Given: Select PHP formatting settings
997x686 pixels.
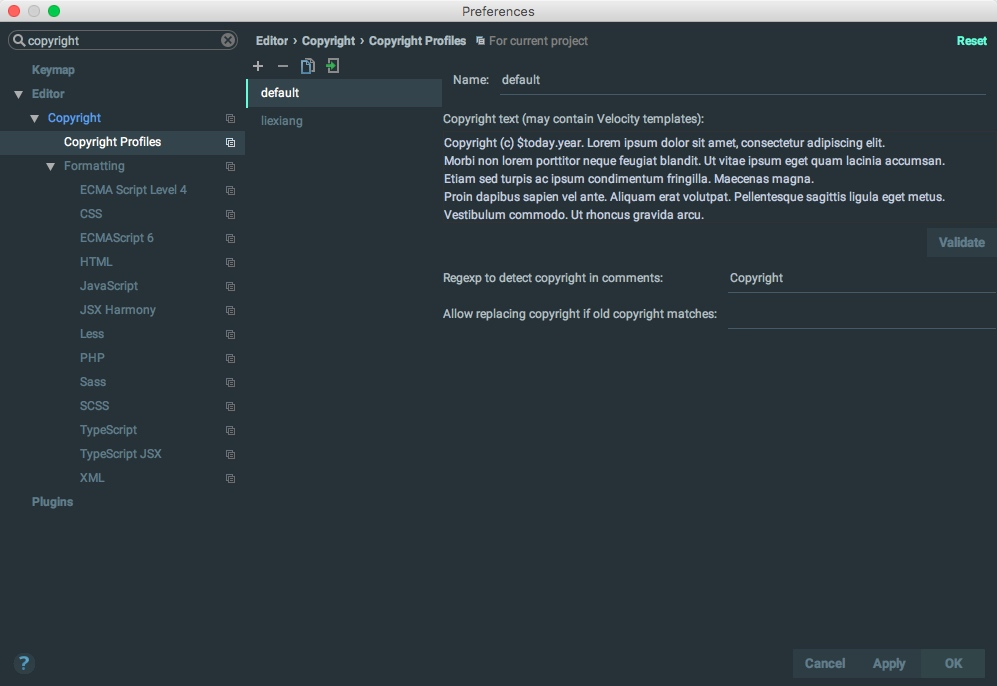Looking at the screenshot, I should pyautogui.click(x=92, y=358).
